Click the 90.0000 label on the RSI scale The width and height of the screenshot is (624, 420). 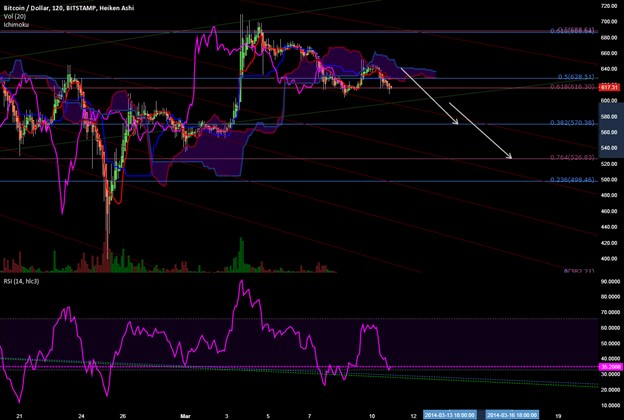pos(610,281)
